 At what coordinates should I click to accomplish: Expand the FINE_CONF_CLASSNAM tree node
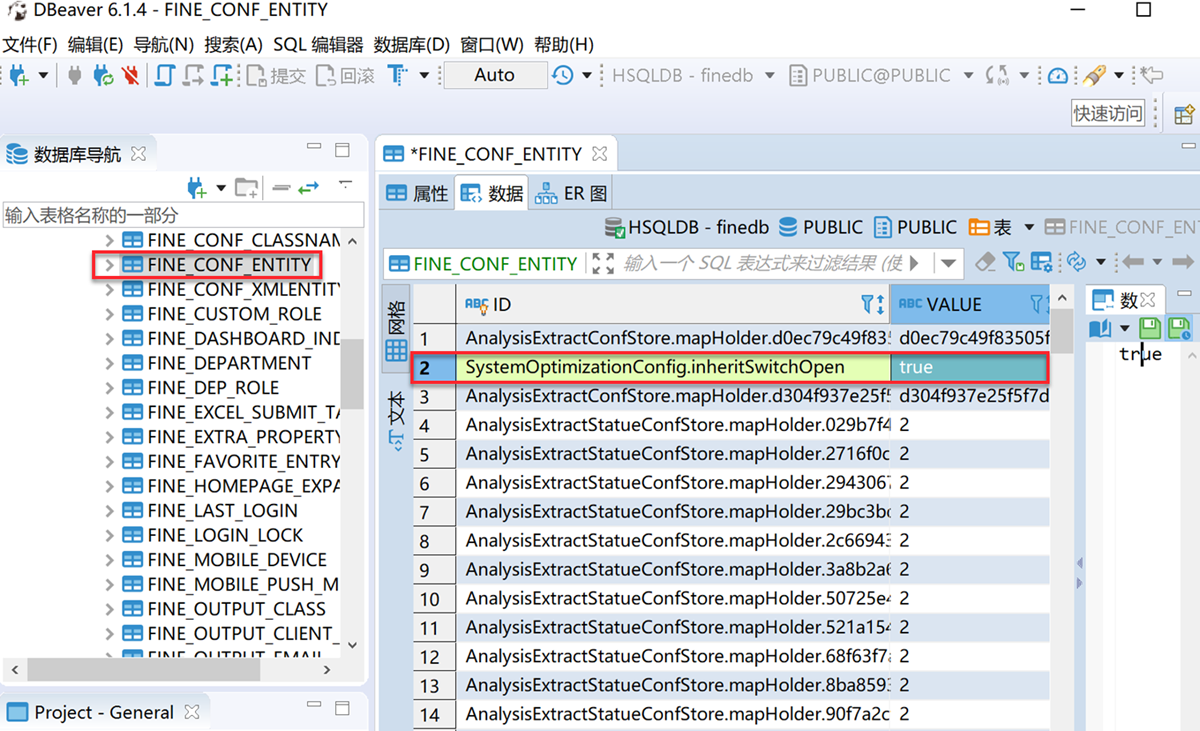[110, 240]
